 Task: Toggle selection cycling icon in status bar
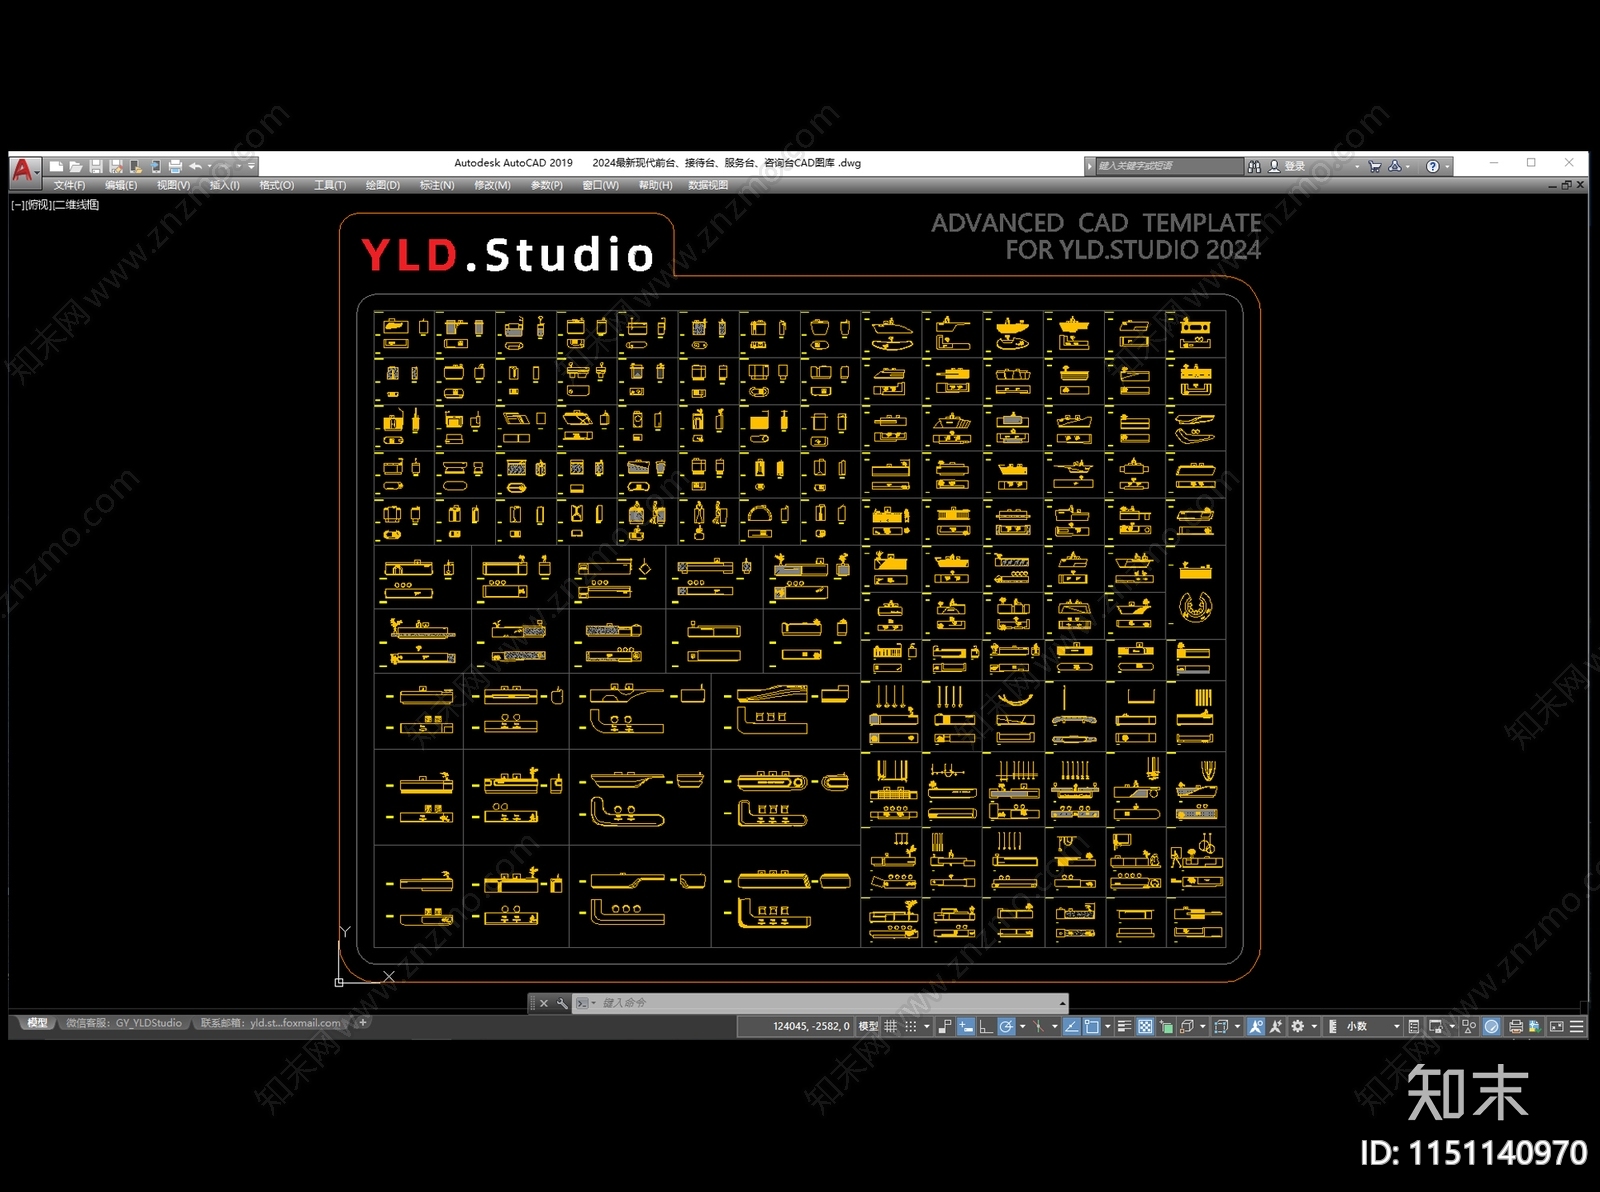(1165, 1026)
